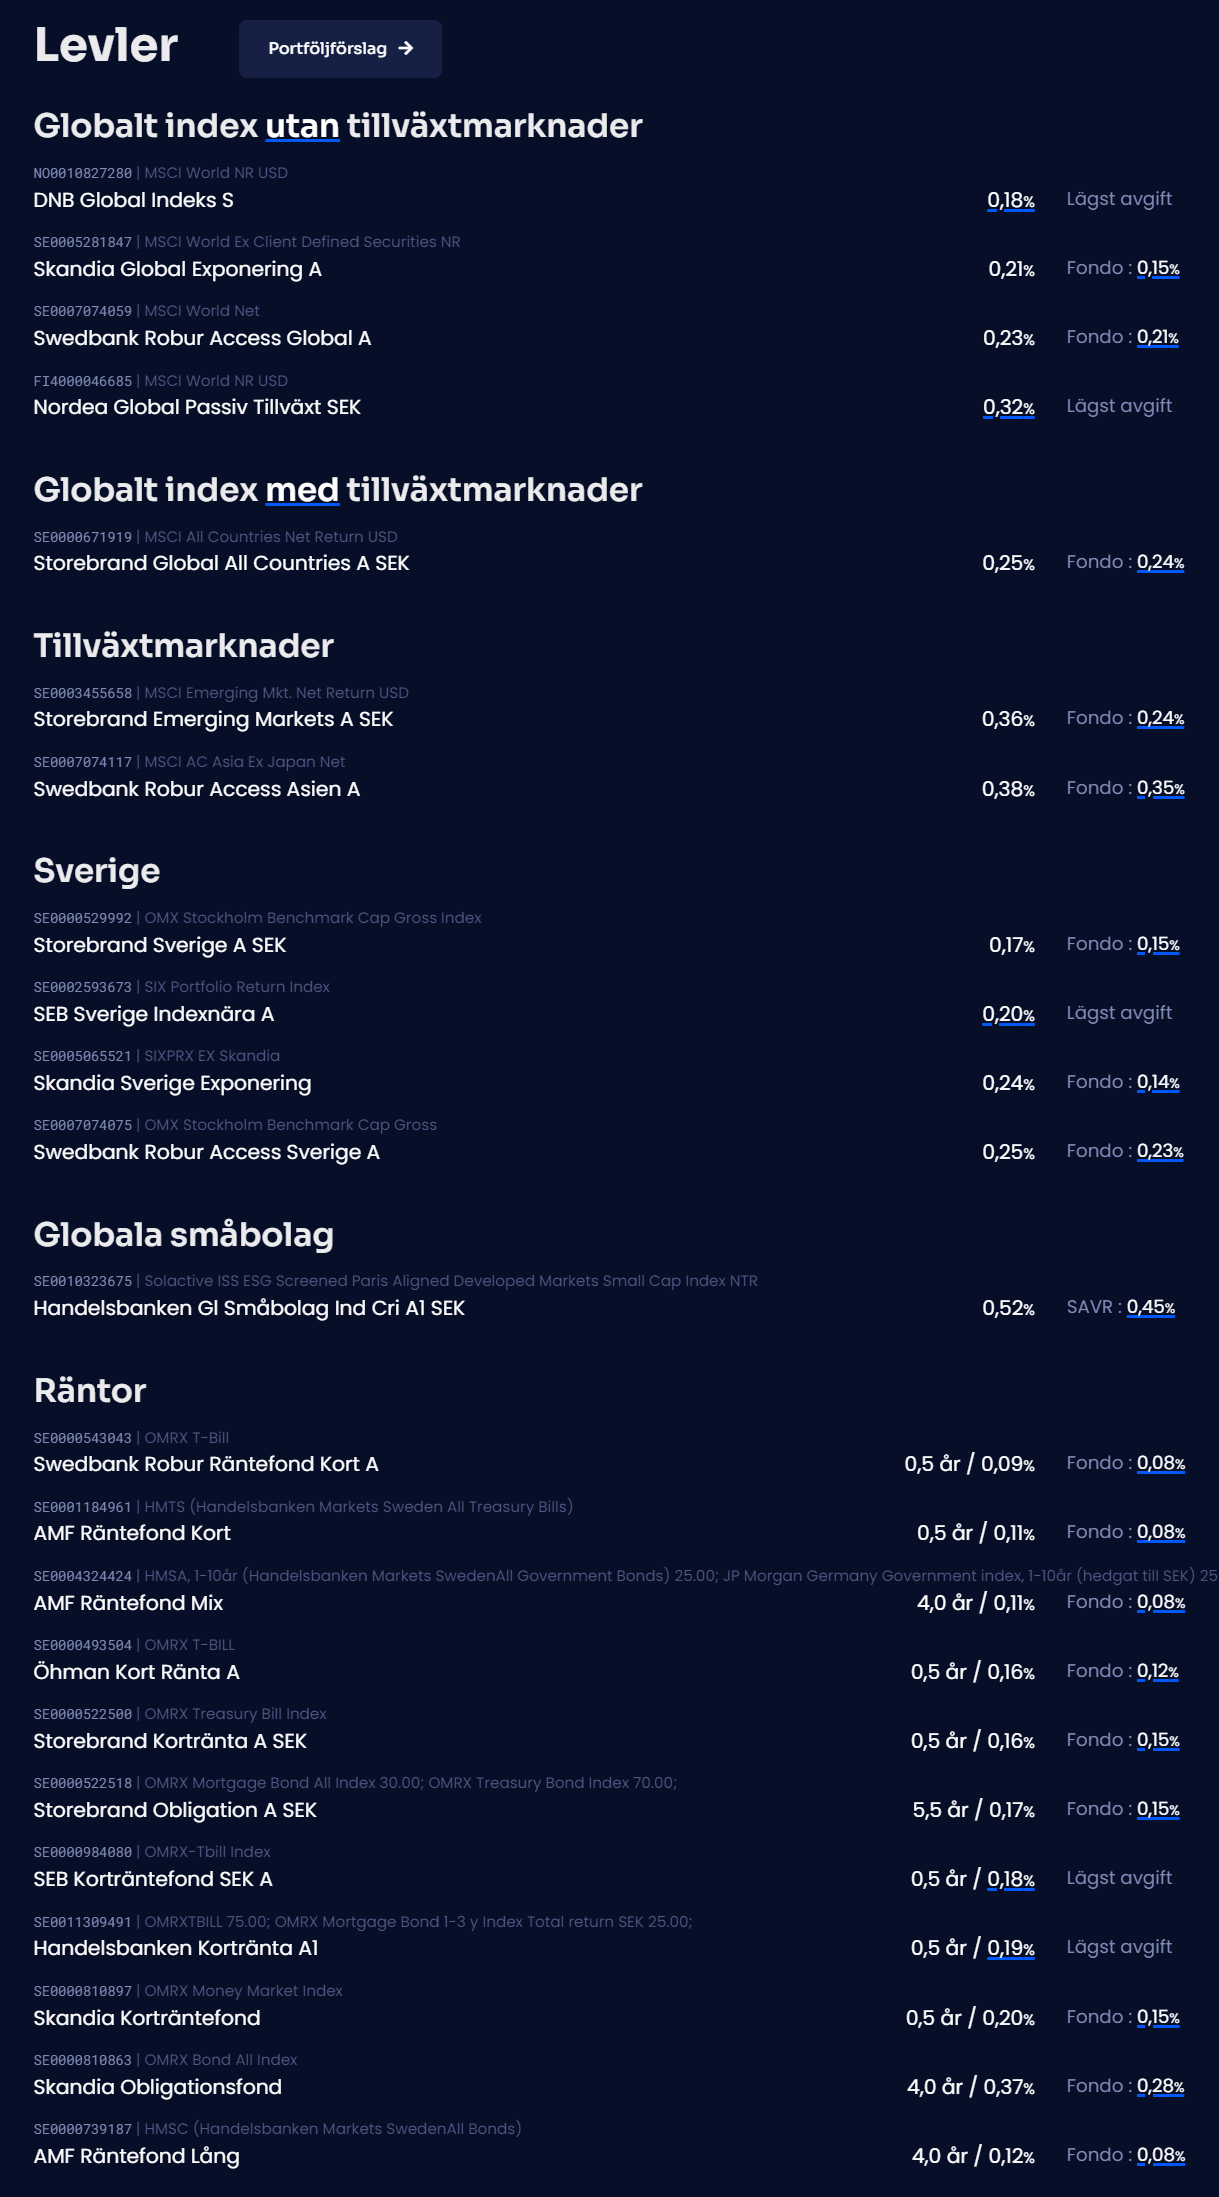Open DNB Global Indeks S 0,18% fee link

point(1010,200)
